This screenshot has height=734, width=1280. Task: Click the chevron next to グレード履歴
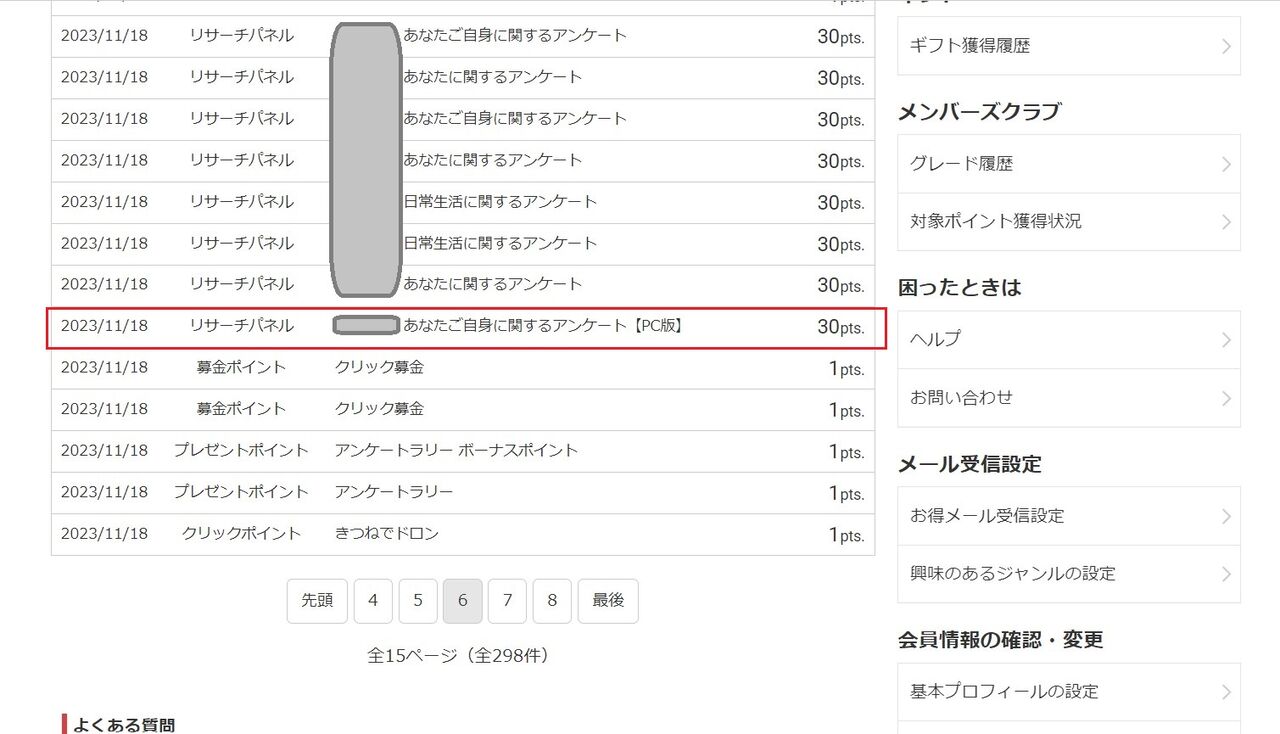coord(1226,164)
